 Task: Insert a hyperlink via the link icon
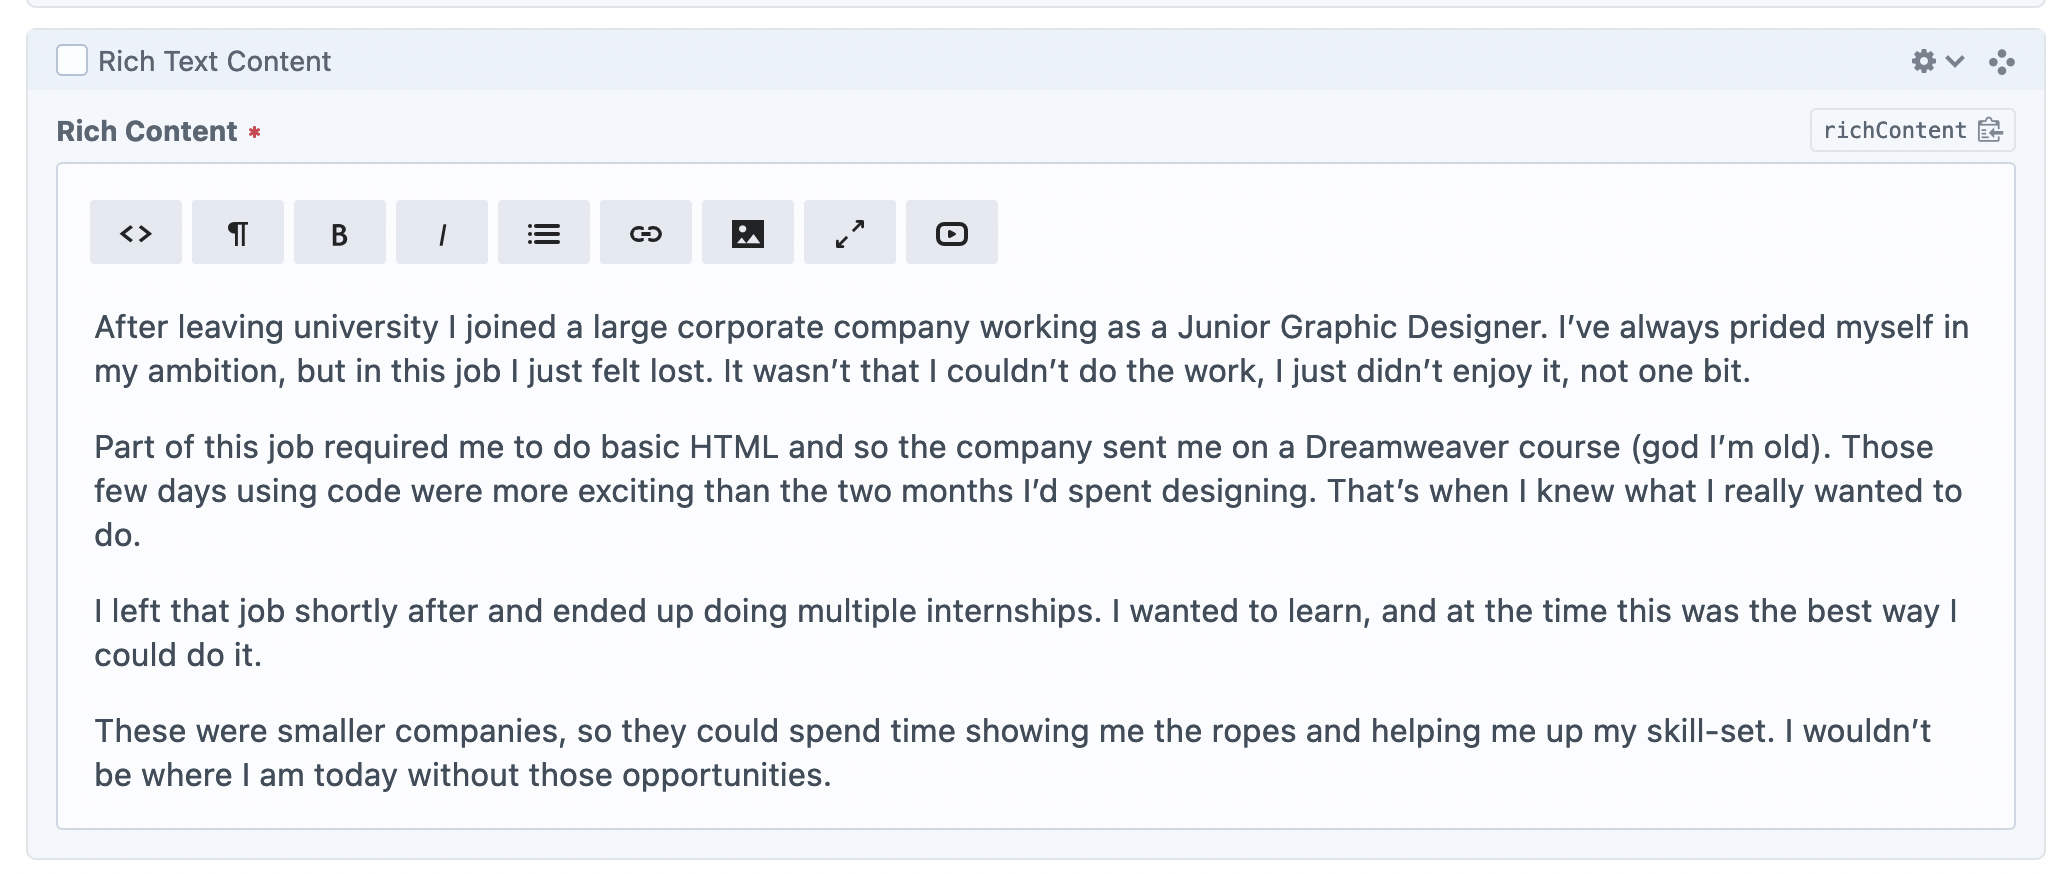coord(646,233)
